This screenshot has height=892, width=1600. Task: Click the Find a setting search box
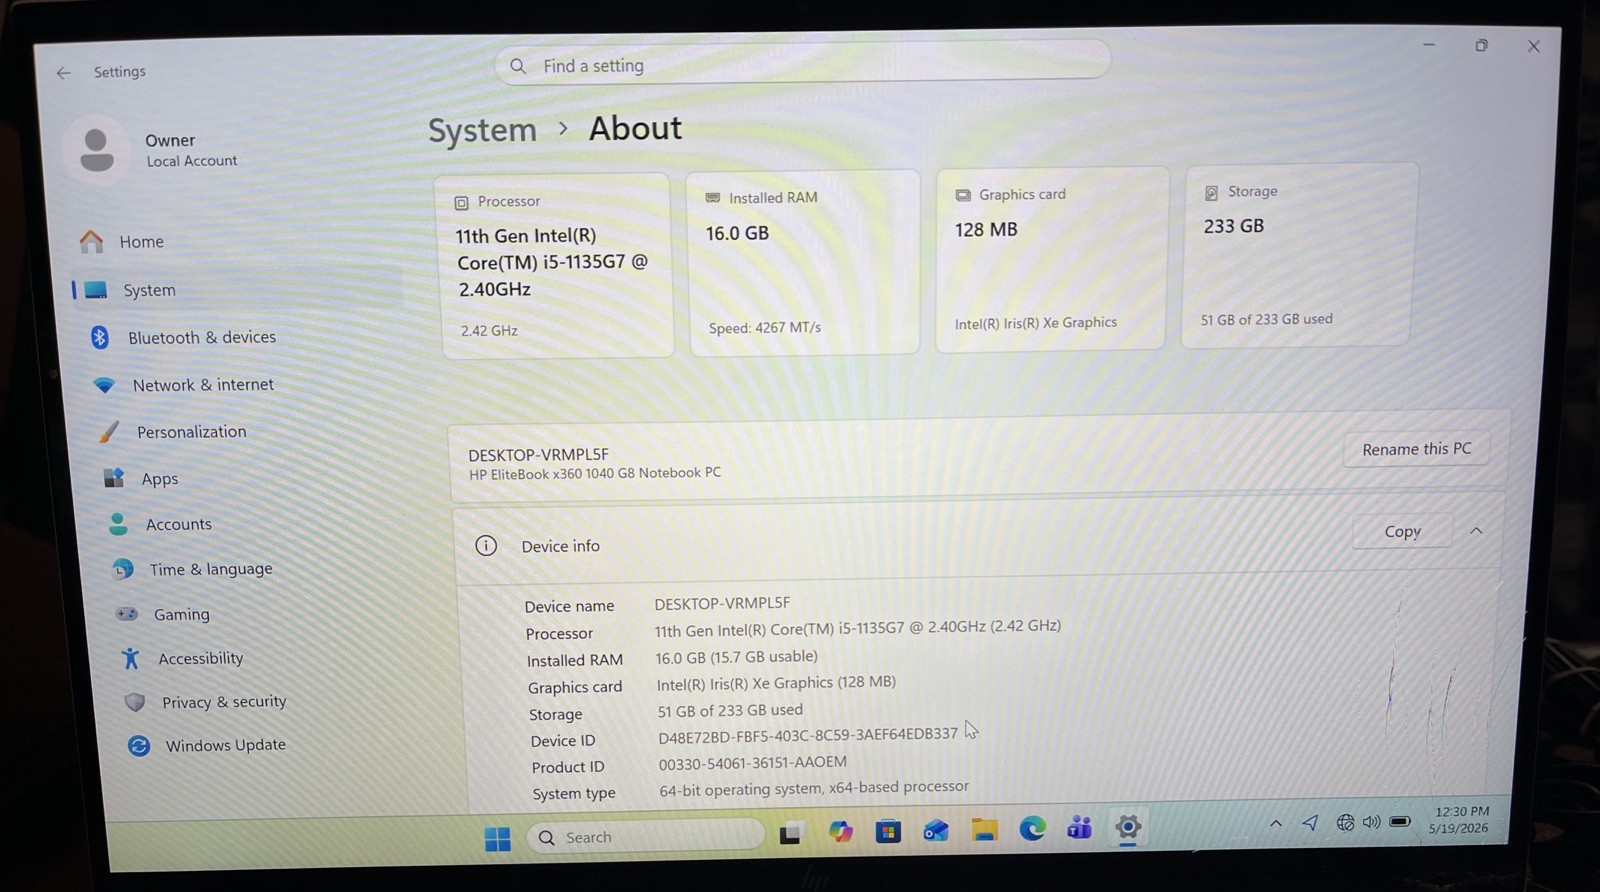pos(802,64)
